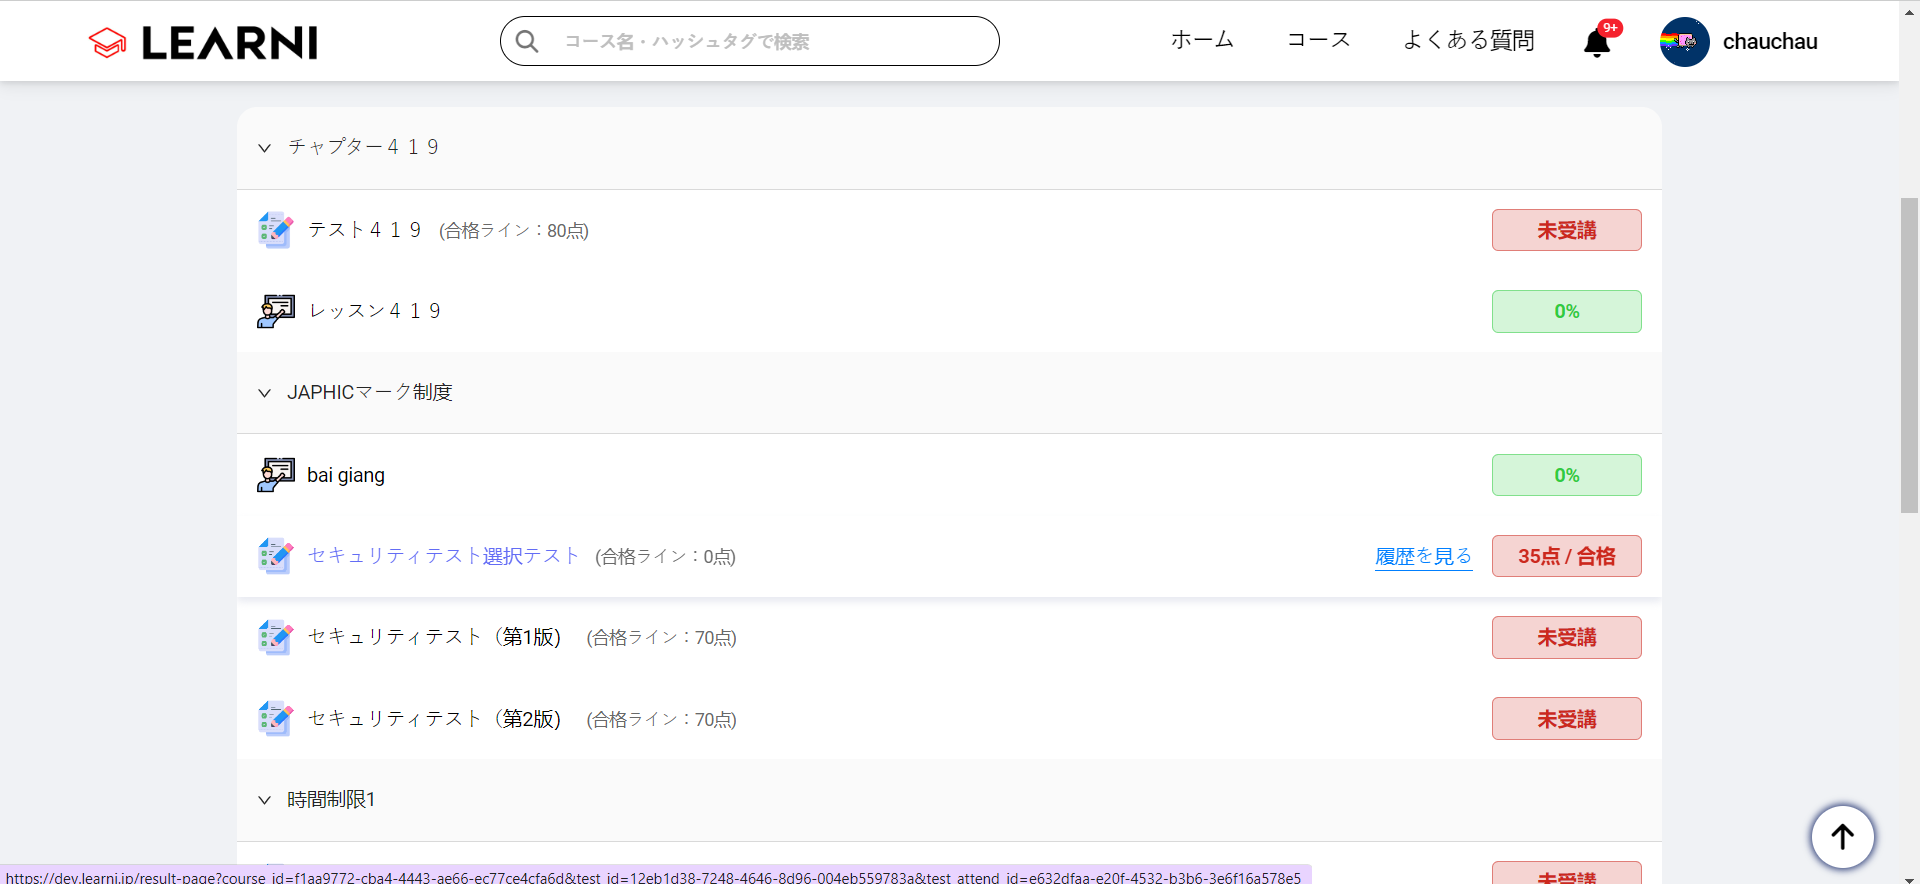The width and height of the screenshot is (1920, 884).
Task: Go to the ホーム menu
Action: point(1202,40)
